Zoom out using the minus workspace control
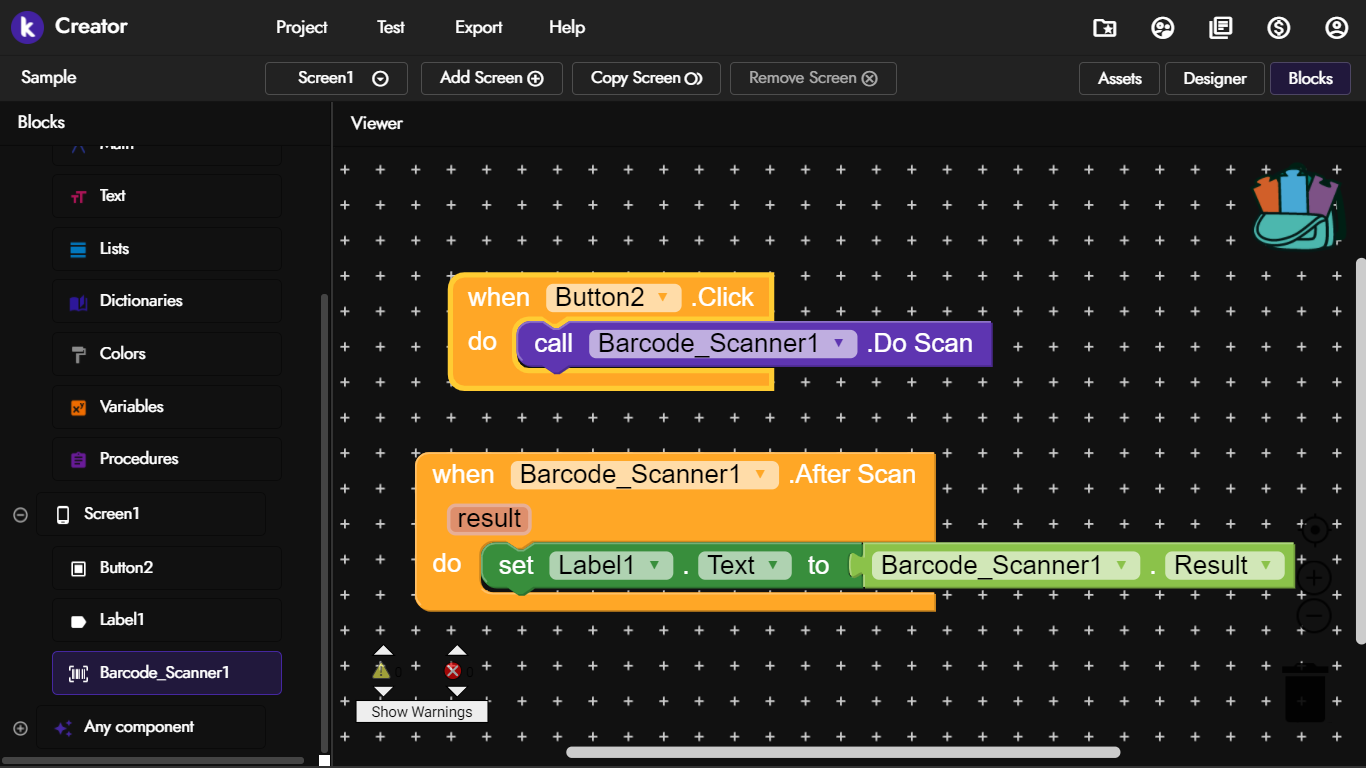The height and width of the screenshot is (768, 1366). pyautogui.click(x=1315, y=617)
